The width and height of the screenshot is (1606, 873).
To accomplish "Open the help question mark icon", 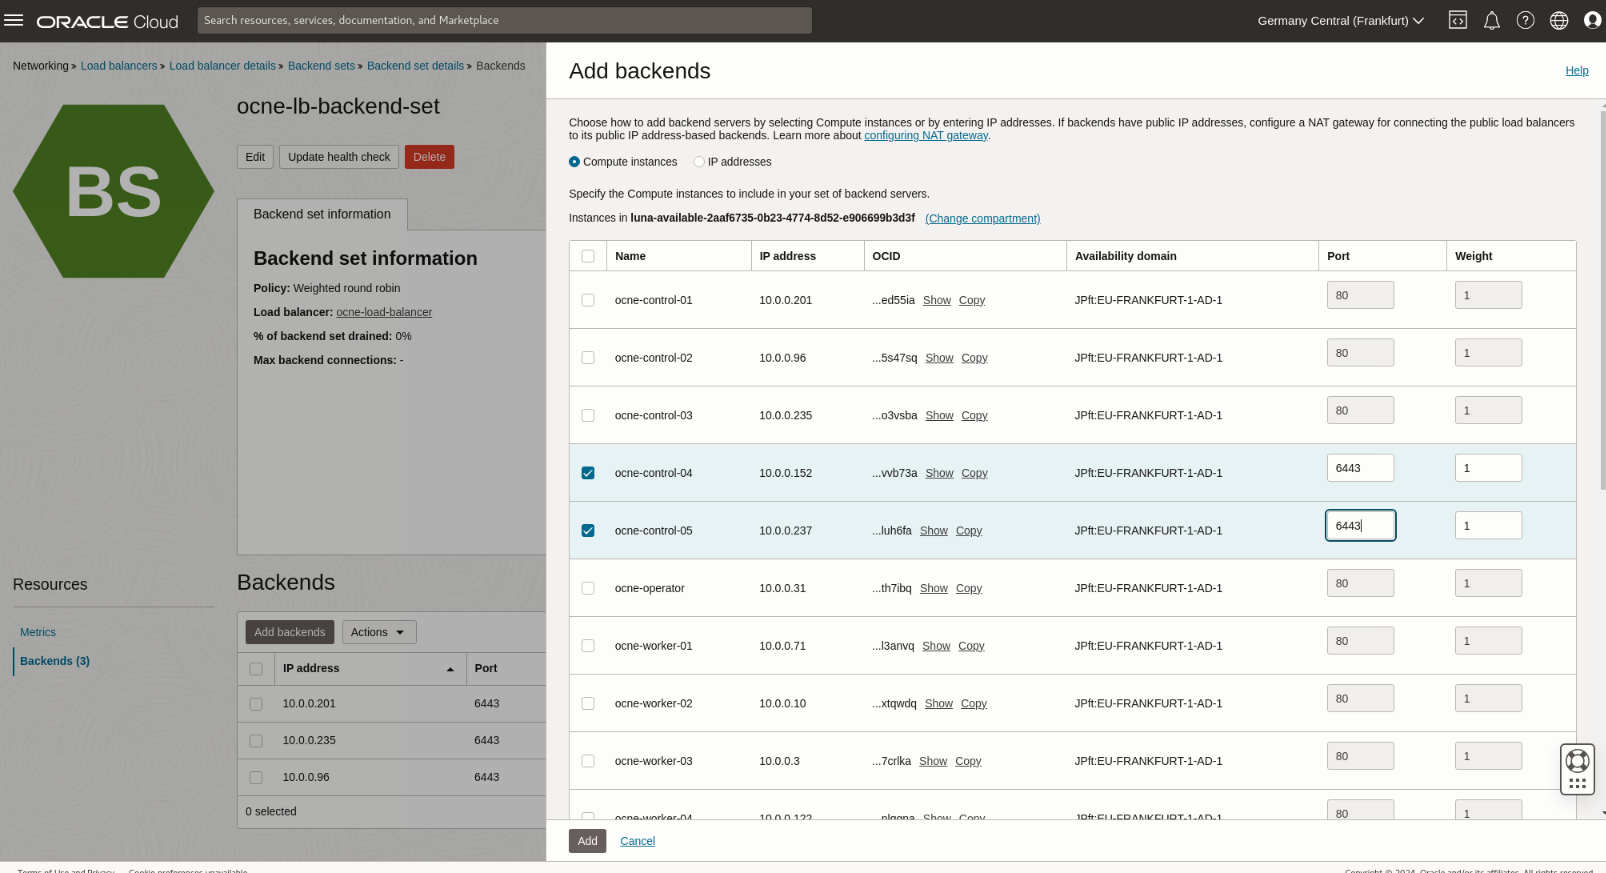I will (1525, 20).
